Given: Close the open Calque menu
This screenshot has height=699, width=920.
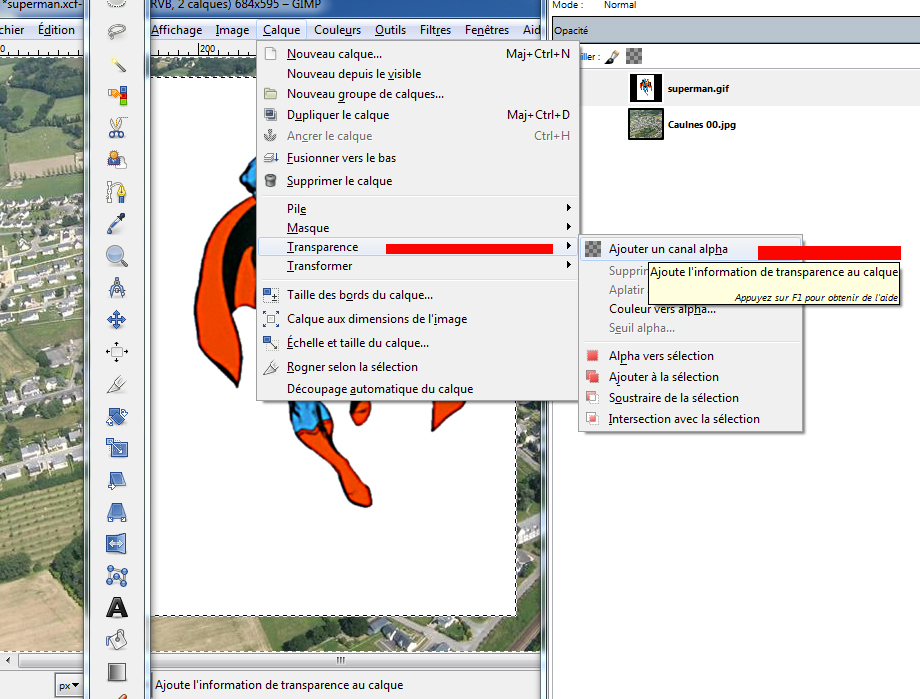Looking at the screenshot, I should (282, 30).
